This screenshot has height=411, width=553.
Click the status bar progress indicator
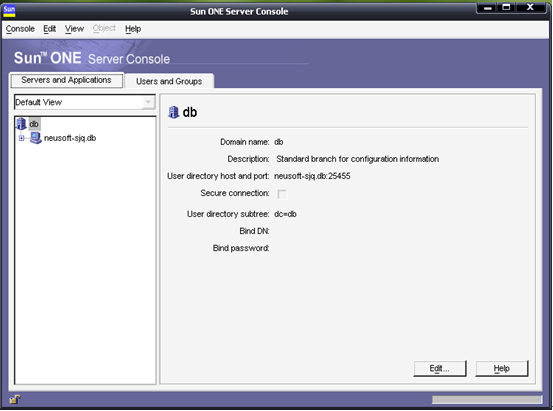point(487,399)
